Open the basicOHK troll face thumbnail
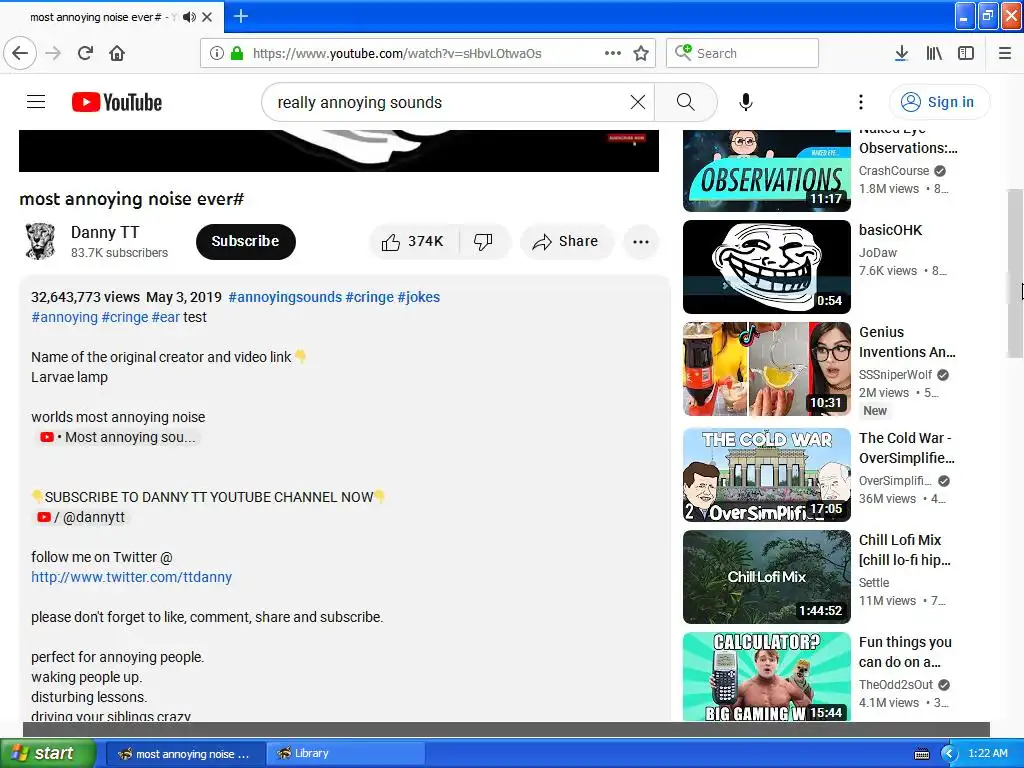 click(x=767, y=267)
